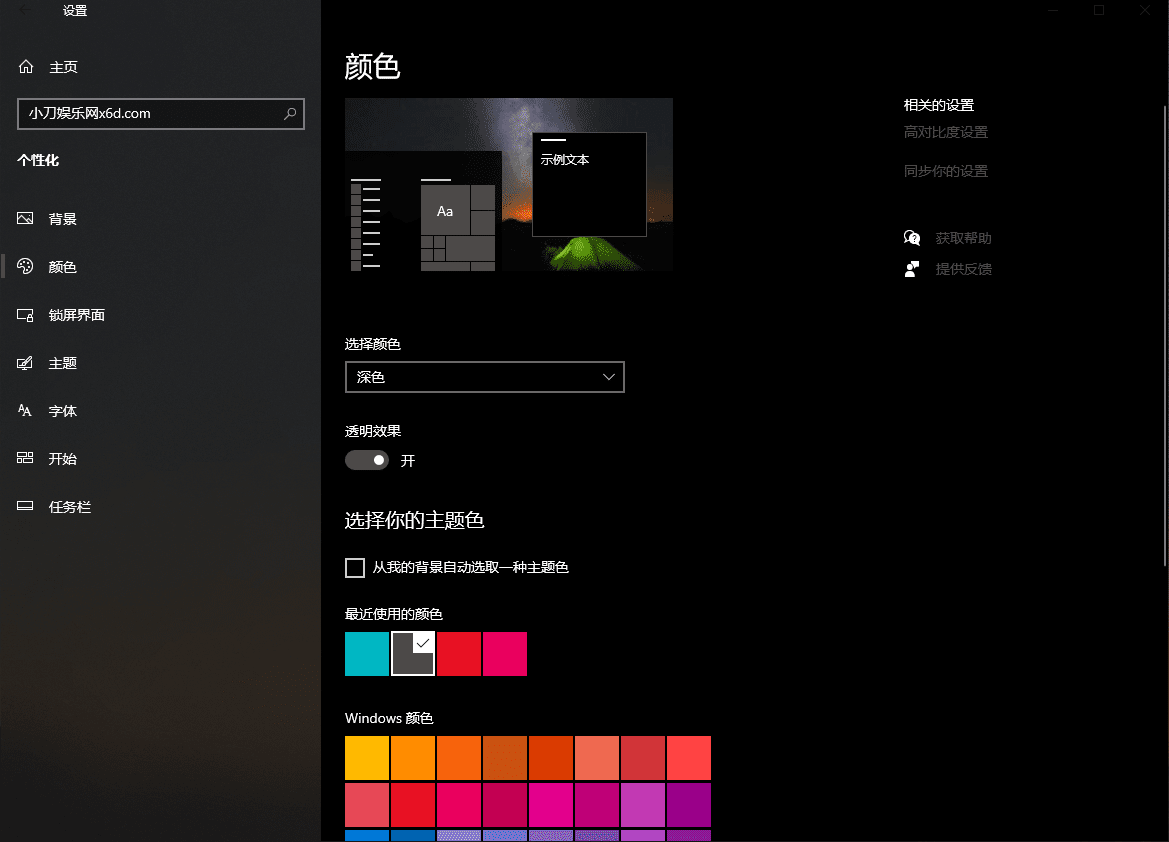Click the search box magnifier in Settings
The image size is (1169, 842).
tap(289, 114)
